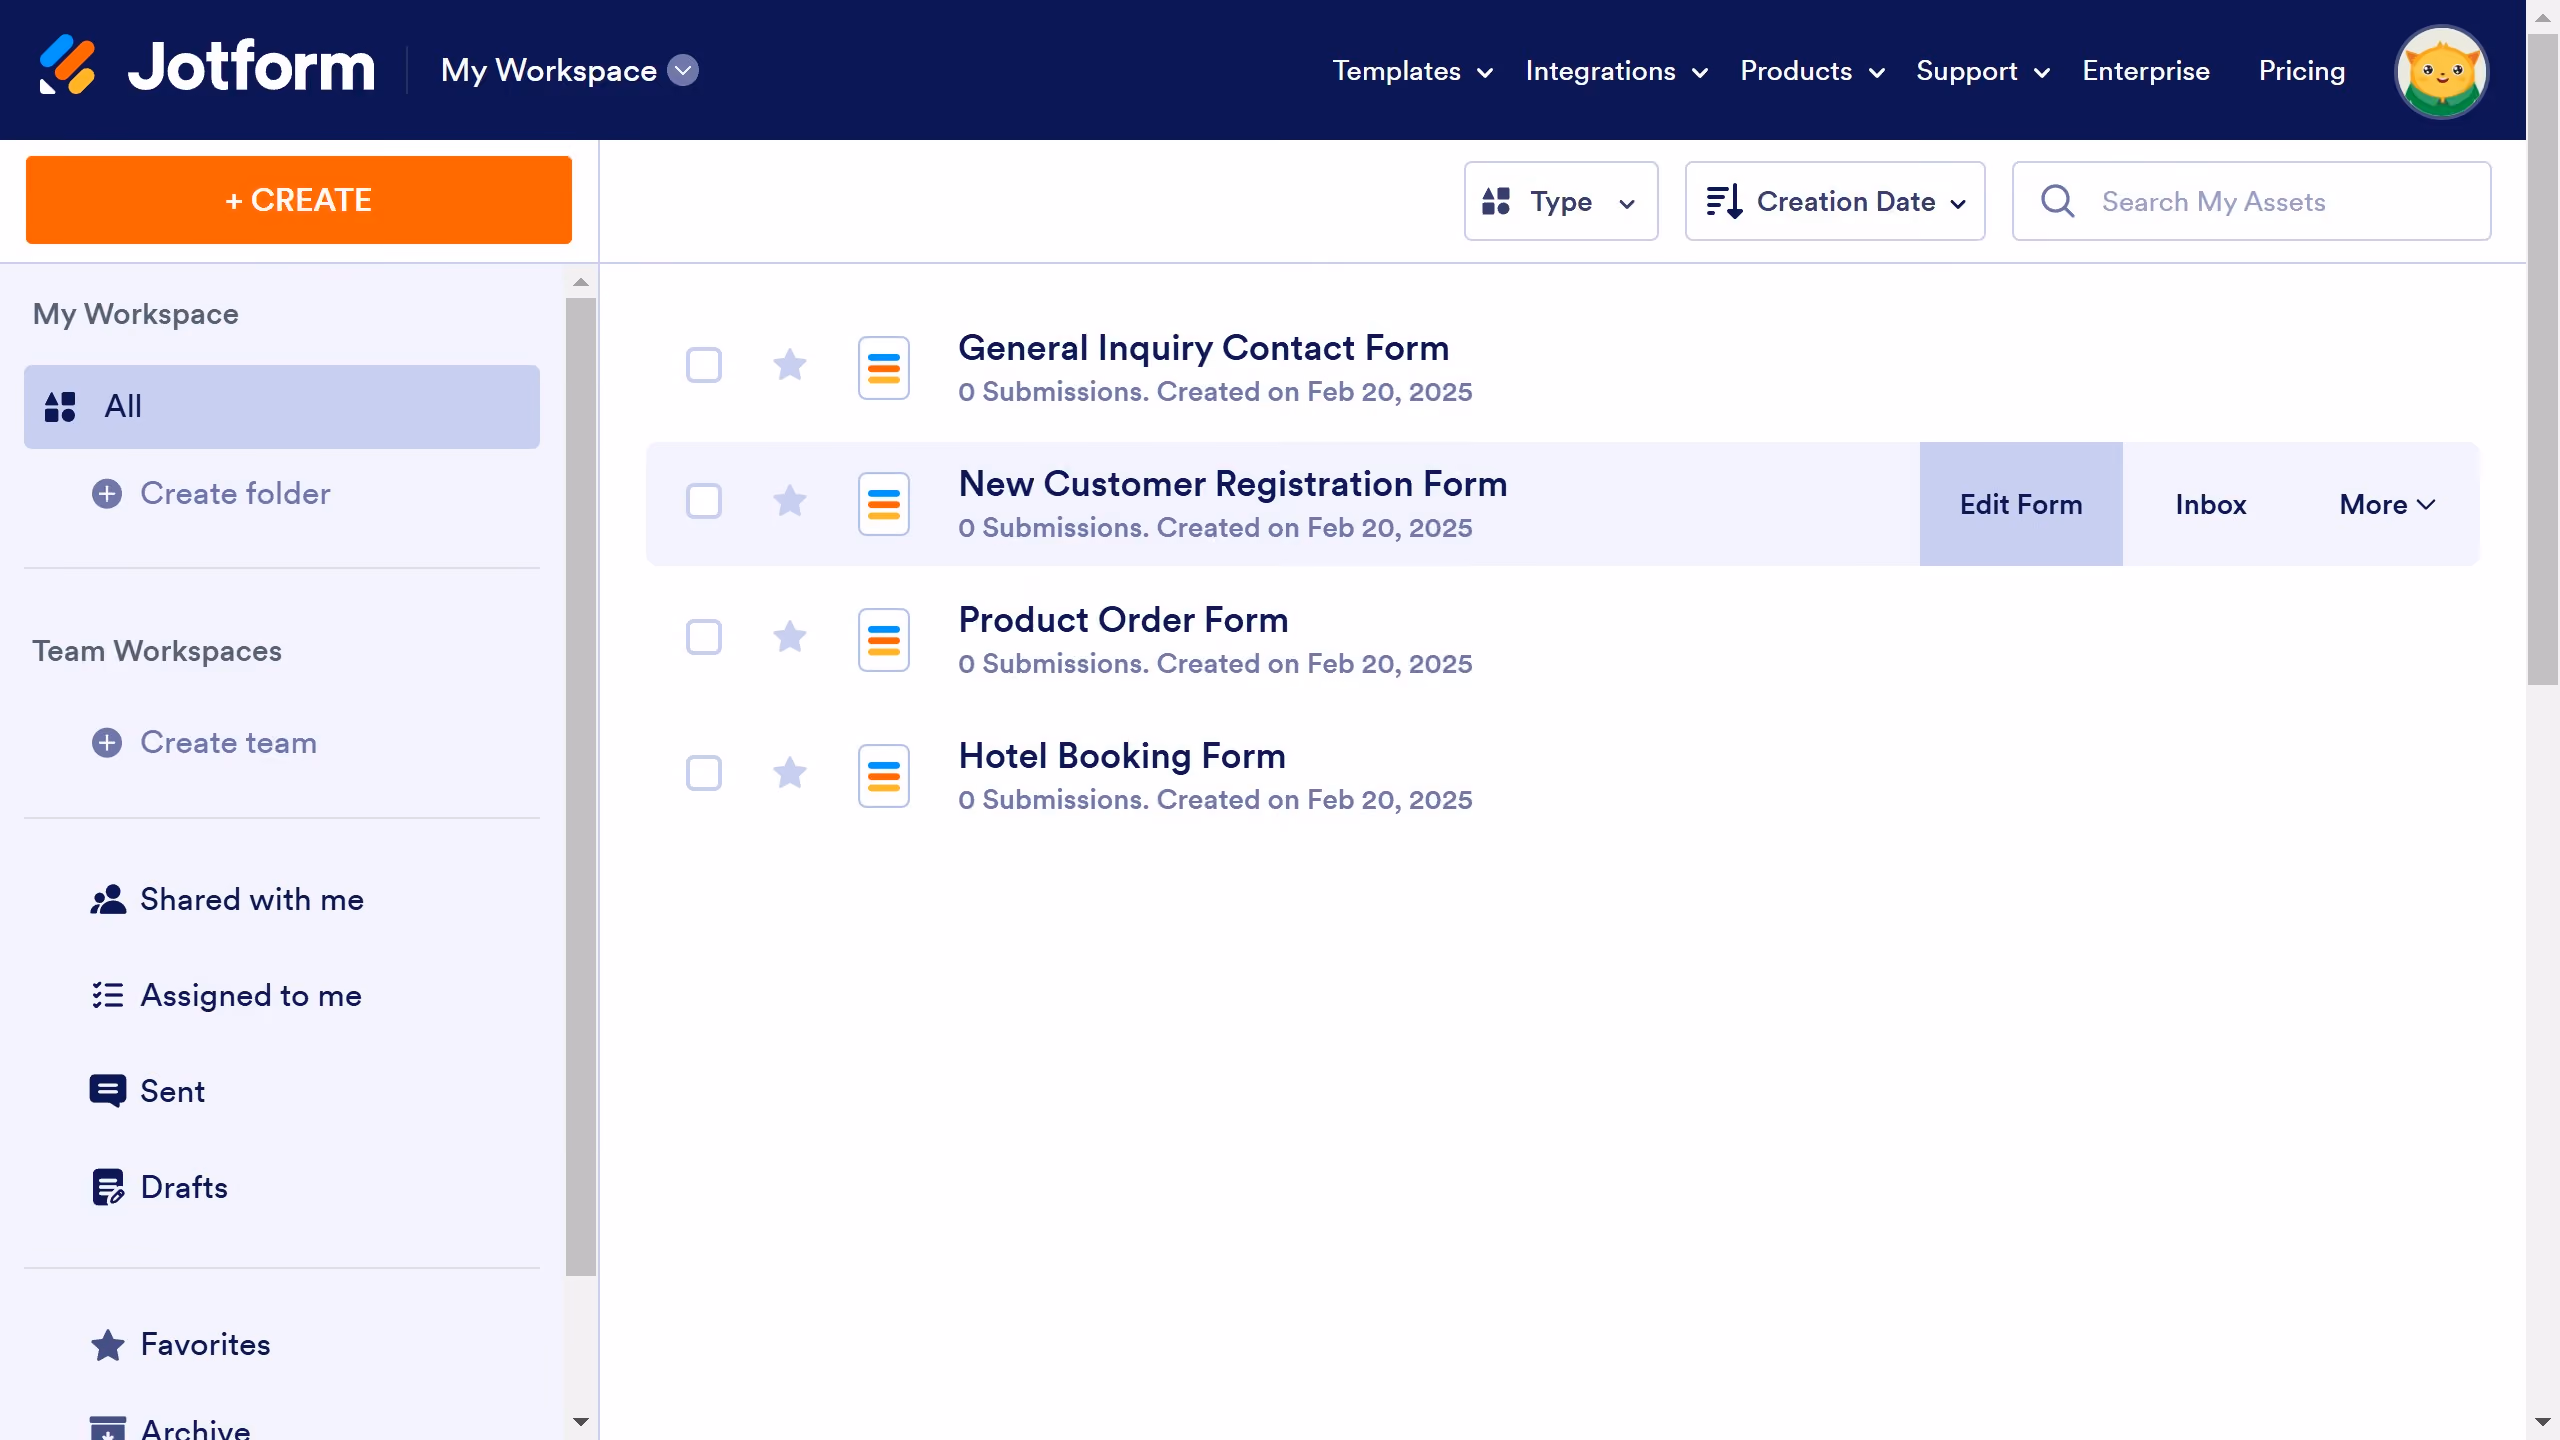Click the Search My Assets field
This screenshot has height=1440, width=2560.
click(2251, 201)
